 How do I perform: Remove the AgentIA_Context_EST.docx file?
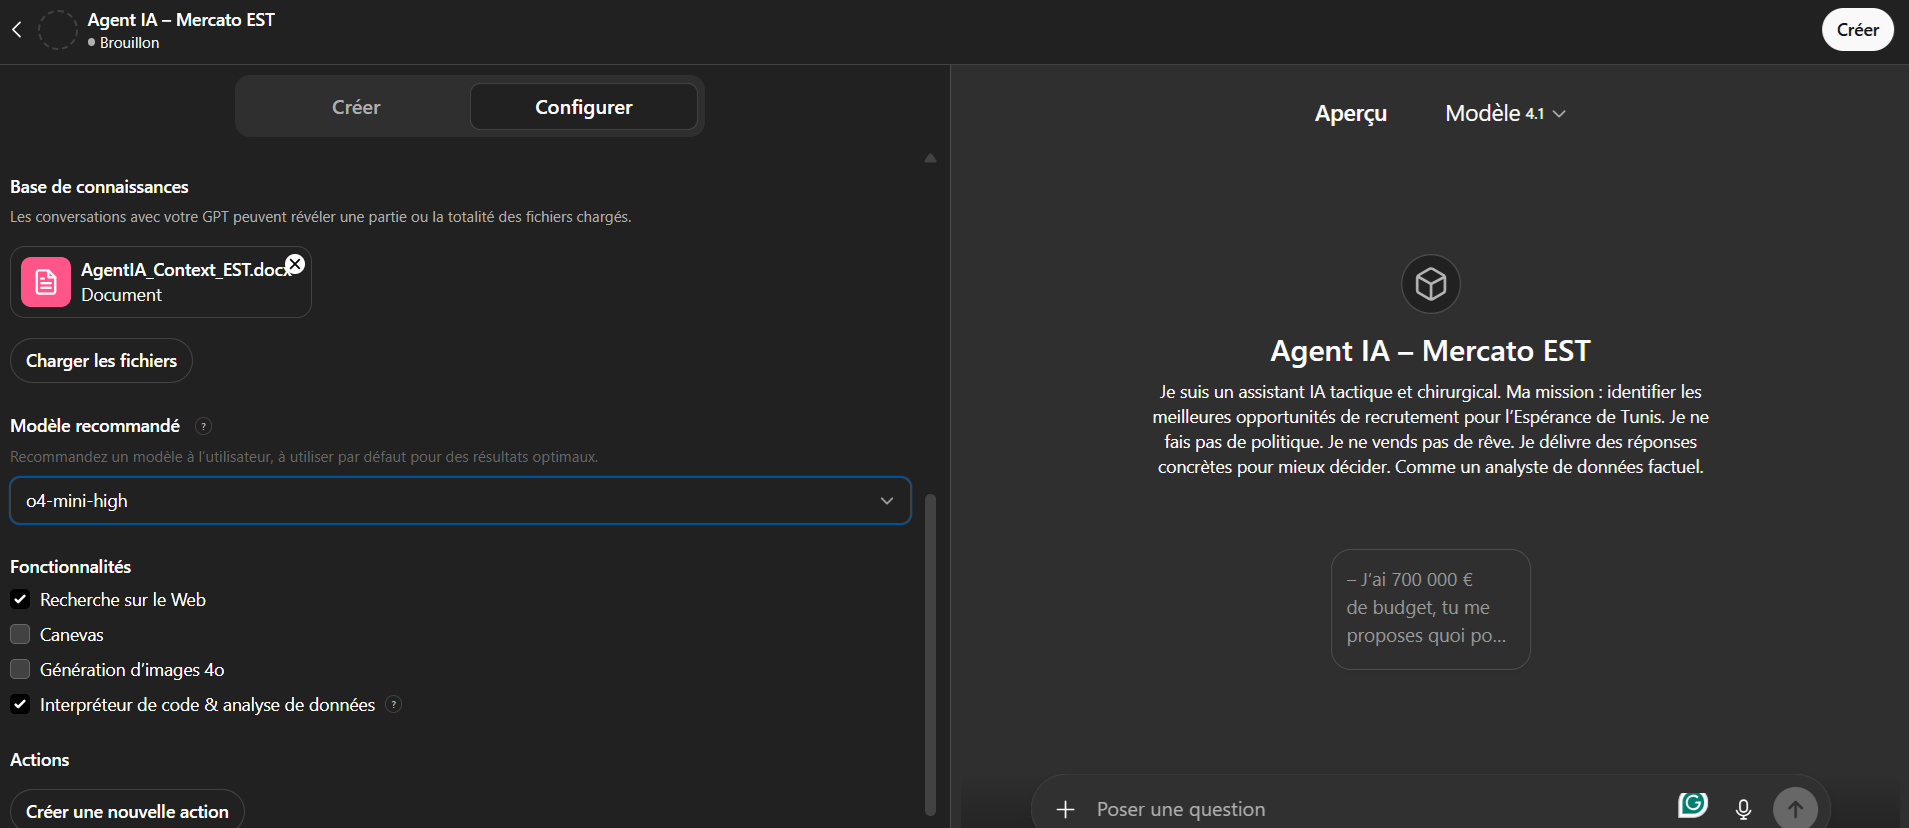295,264
